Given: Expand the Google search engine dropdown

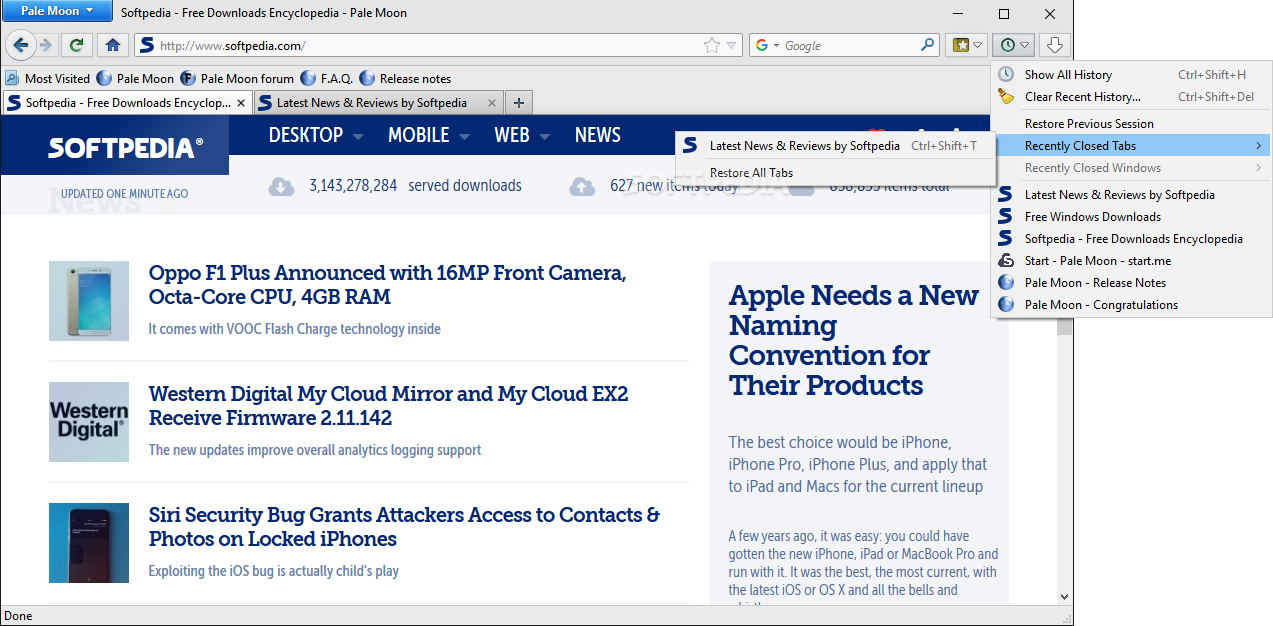Looking at the screenshot, I should (x=766, y=45).
